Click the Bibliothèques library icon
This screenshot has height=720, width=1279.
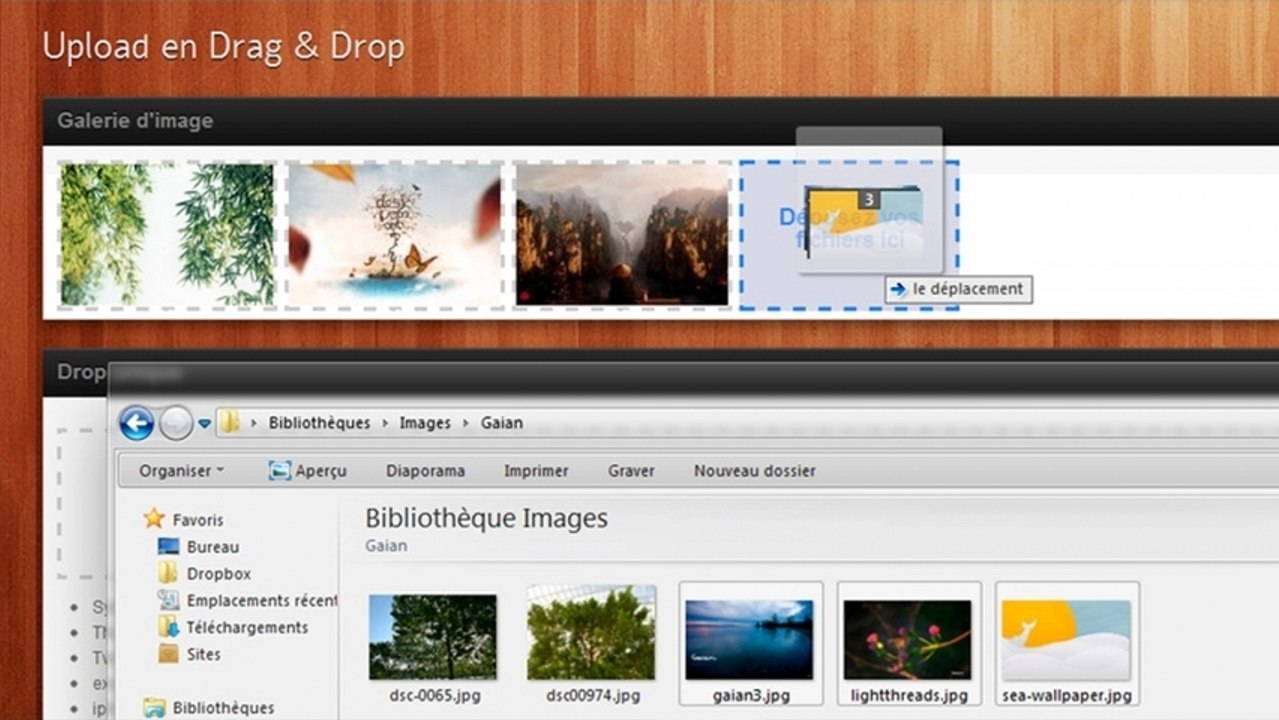[154, 708]
